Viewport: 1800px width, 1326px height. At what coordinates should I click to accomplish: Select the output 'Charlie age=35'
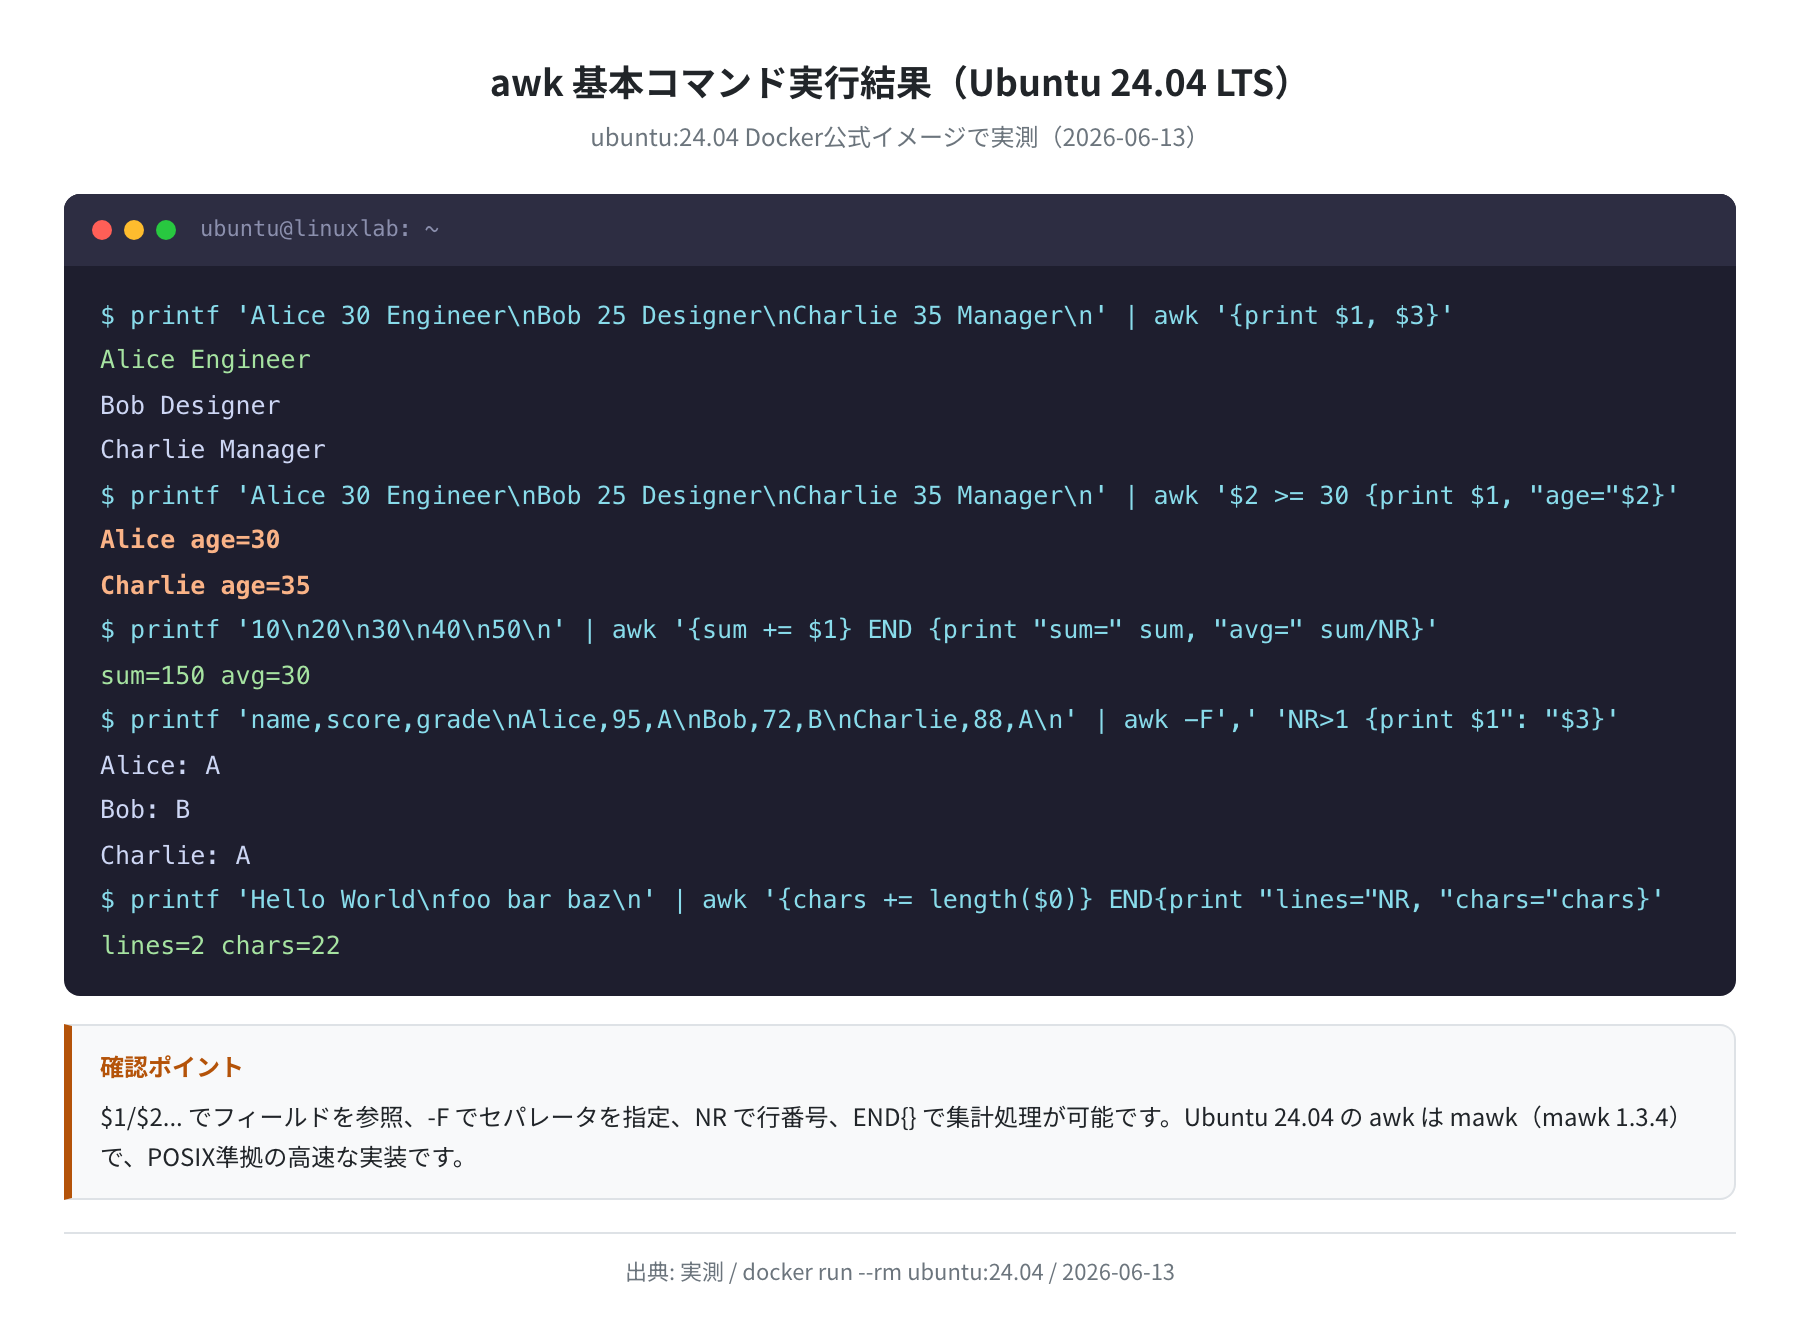205,585
